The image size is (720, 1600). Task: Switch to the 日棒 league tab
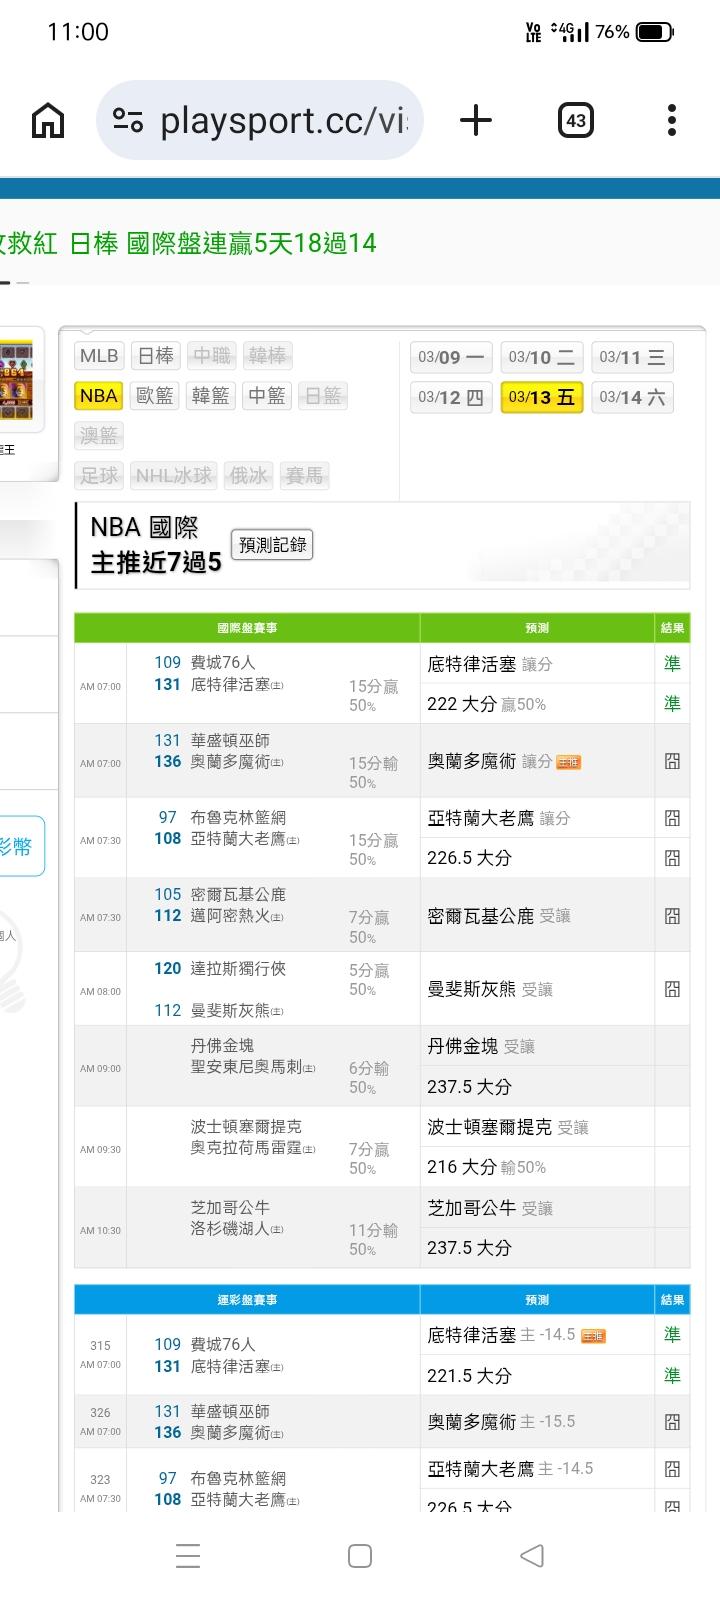155,356
